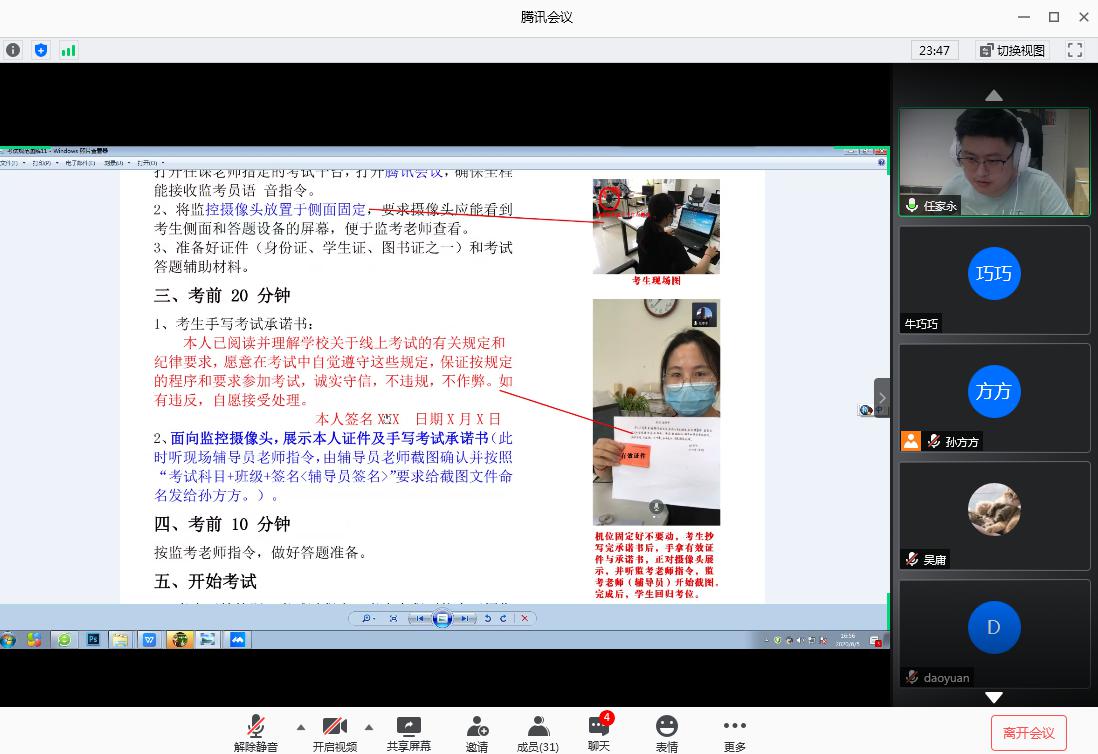The width and height of the screenshot is (1098, 754).
Task: Expand video options arrow beside 开启视频
Action: [369, 727]
